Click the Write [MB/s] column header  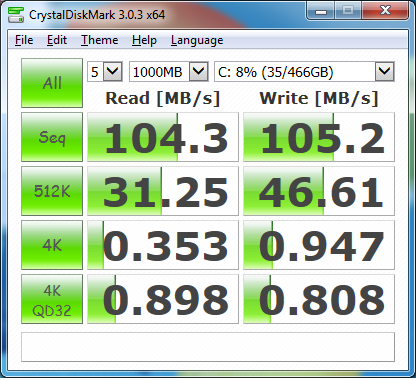(x=319, y=99)
